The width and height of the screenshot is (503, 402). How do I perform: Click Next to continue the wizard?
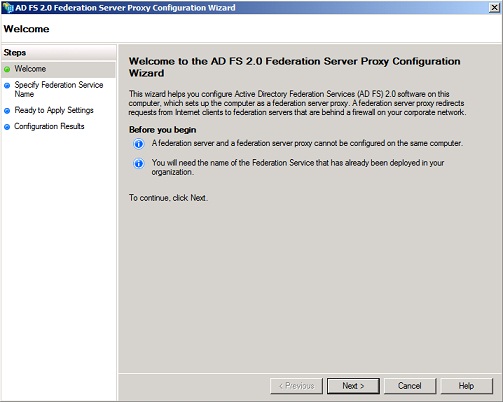(353, 386)
